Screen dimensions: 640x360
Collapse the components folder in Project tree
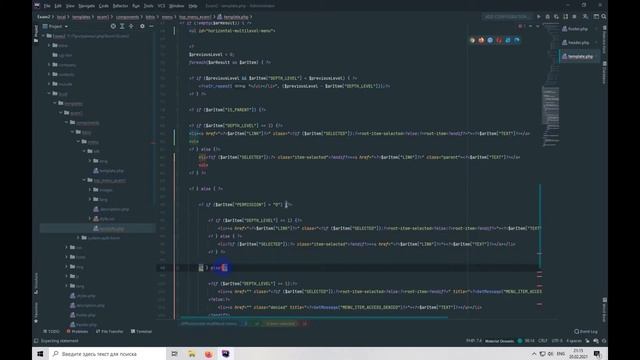coord(67,122)
